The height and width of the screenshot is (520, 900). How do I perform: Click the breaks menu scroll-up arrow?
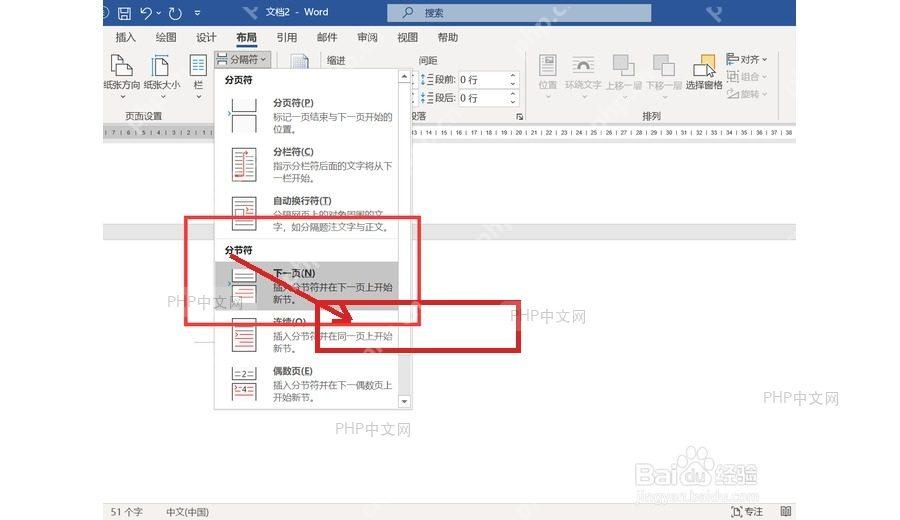(x=404, y=76)
